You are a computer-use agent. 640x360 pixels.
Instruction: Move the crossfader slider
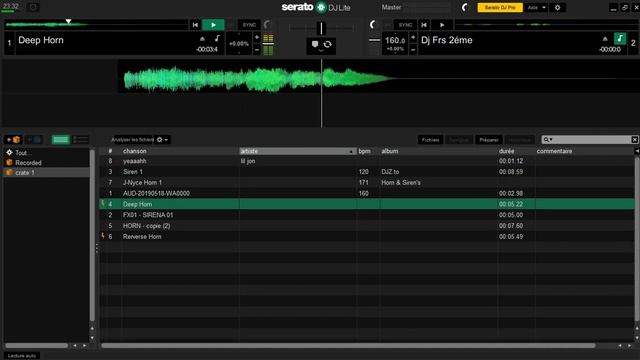coord(322,28)
